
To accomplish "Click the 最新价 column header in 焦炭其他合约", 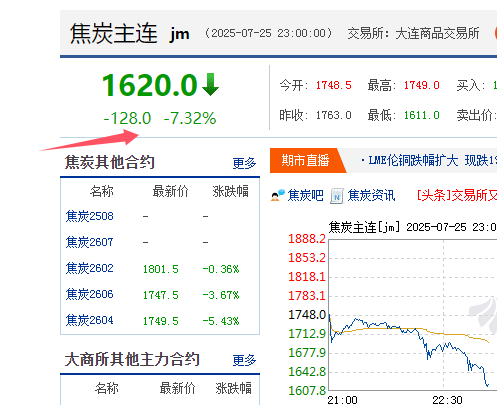I will coord(170,191).
